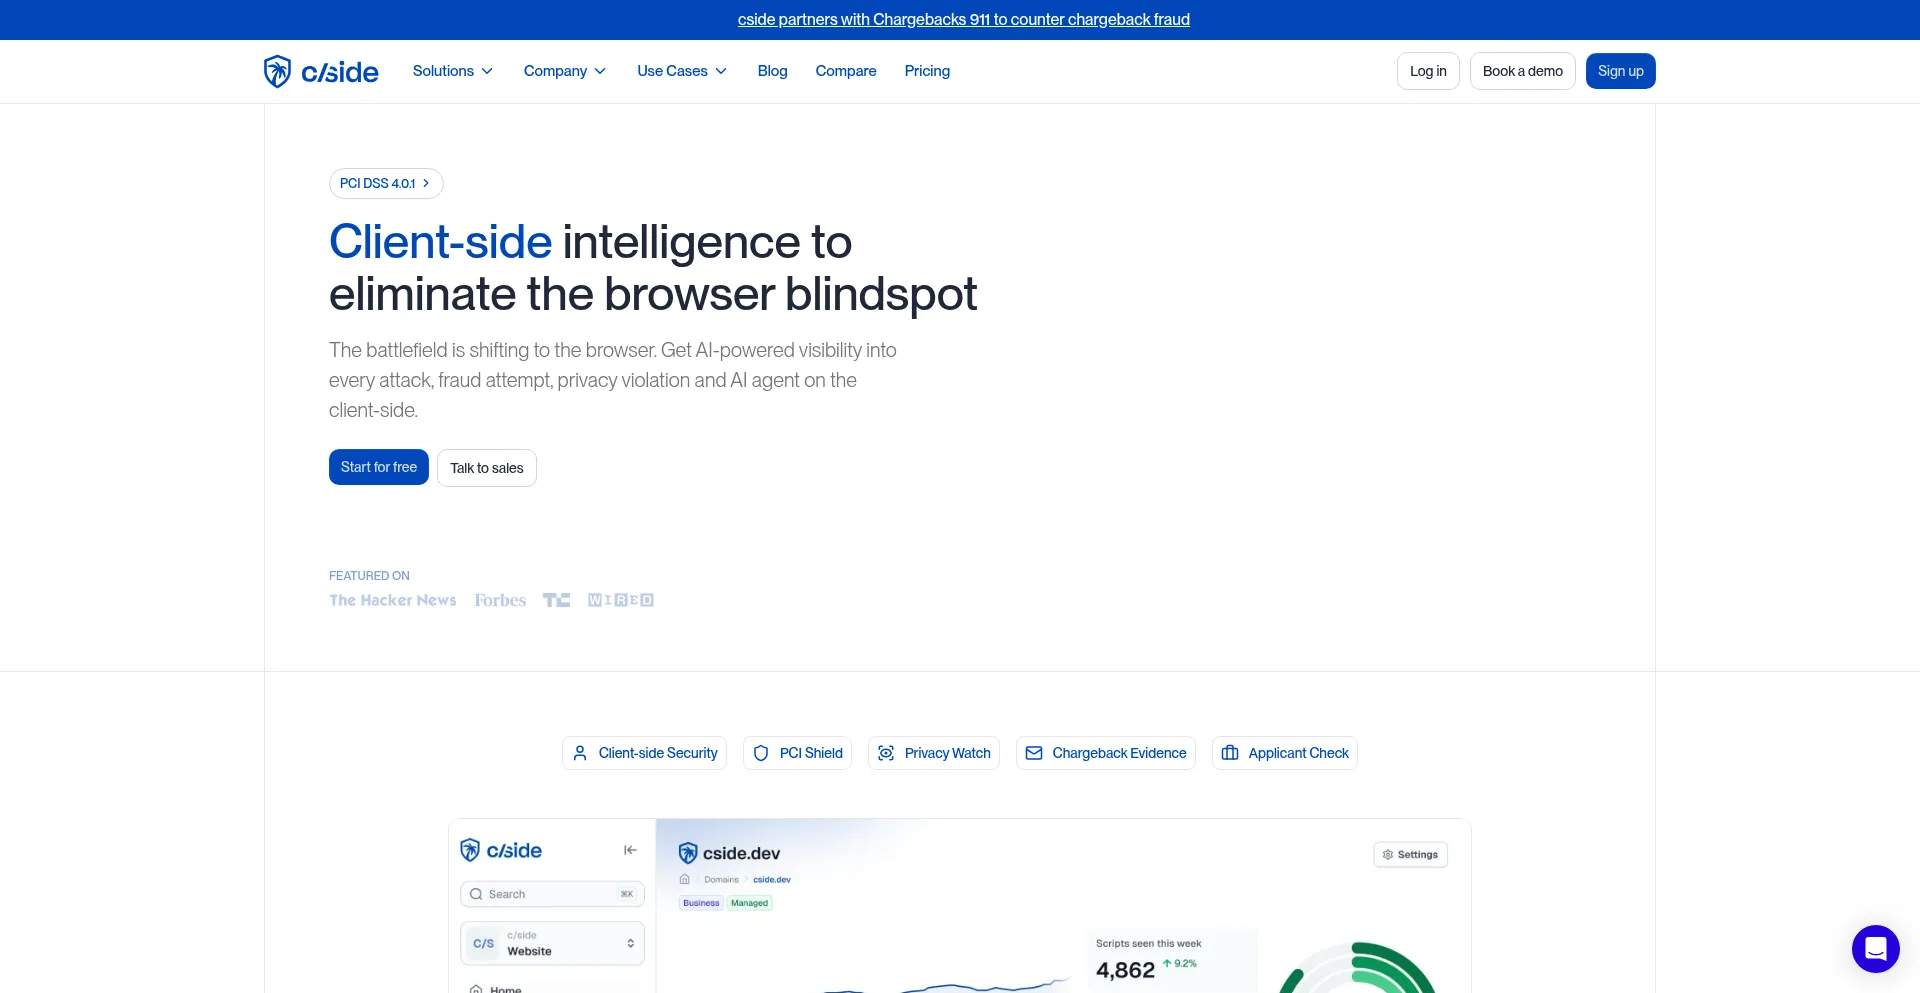
Task: Switch to the Privacy Watch tab
Action: point(934,753)
